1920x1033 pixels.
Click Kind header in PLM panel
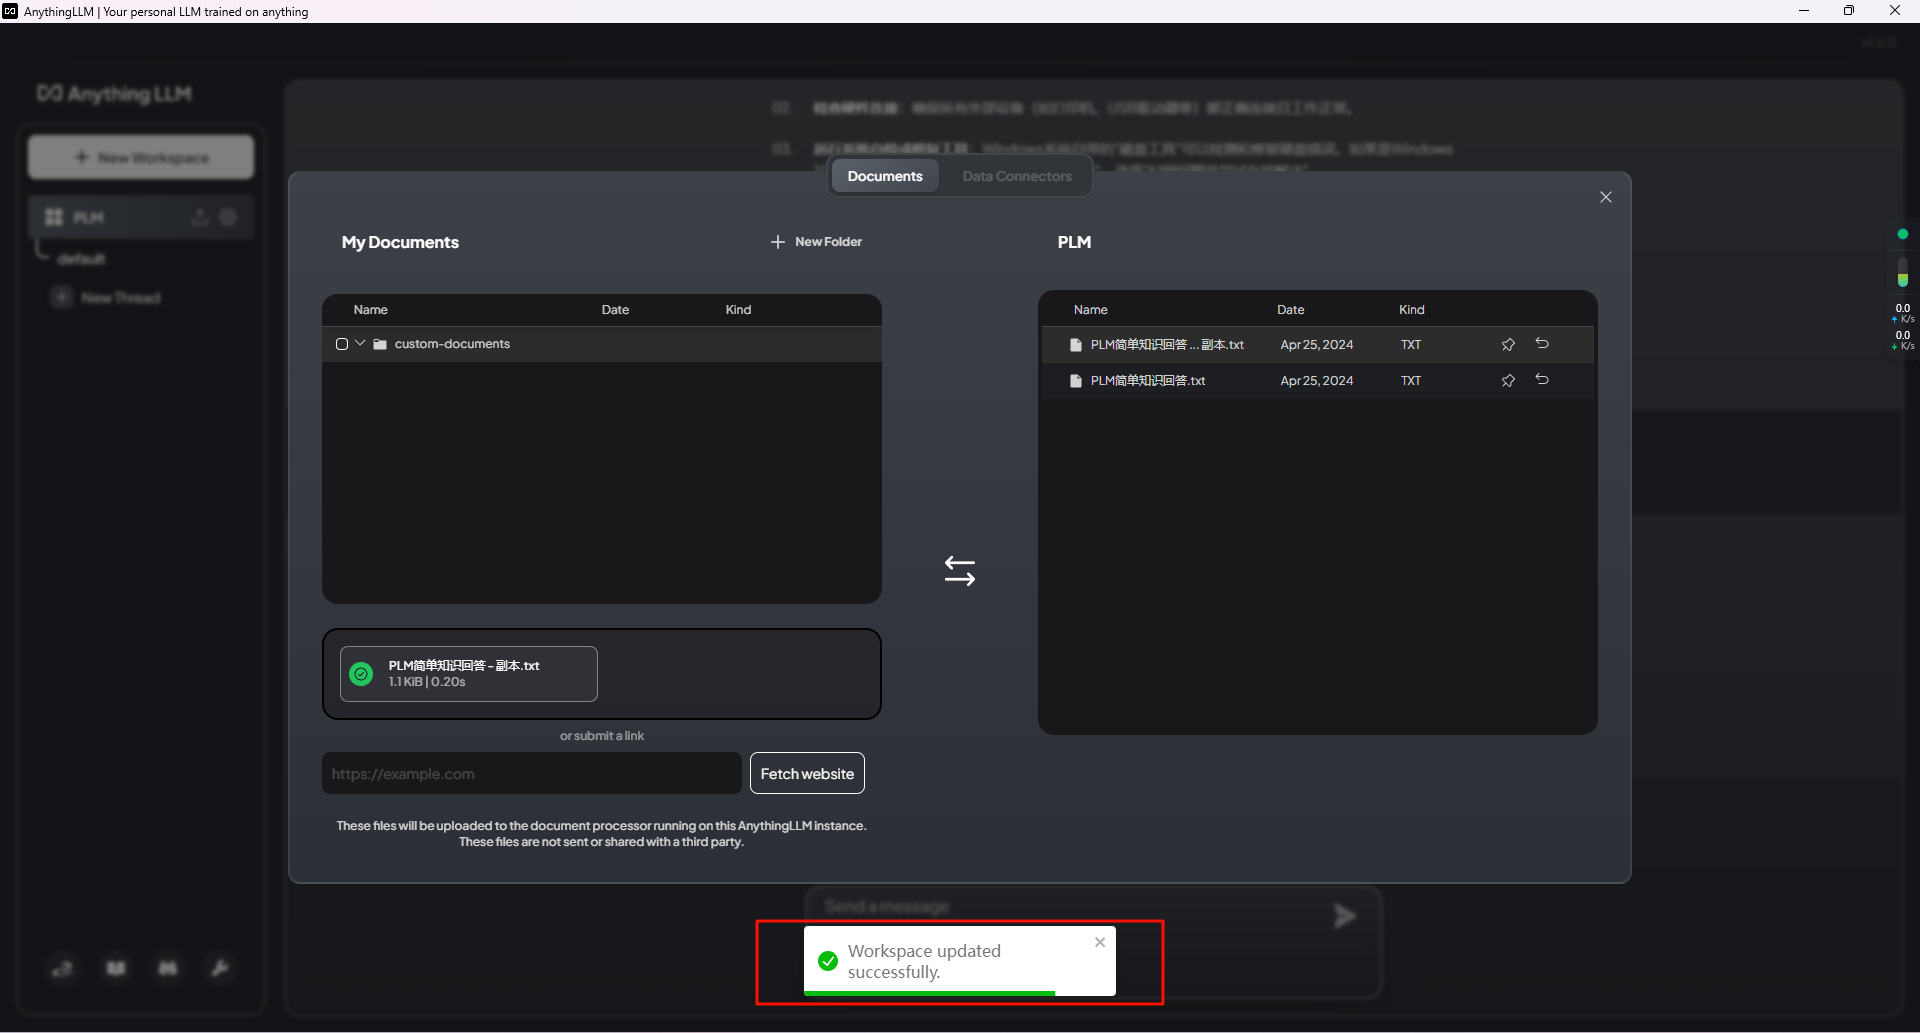click(x=1411, y=310)
